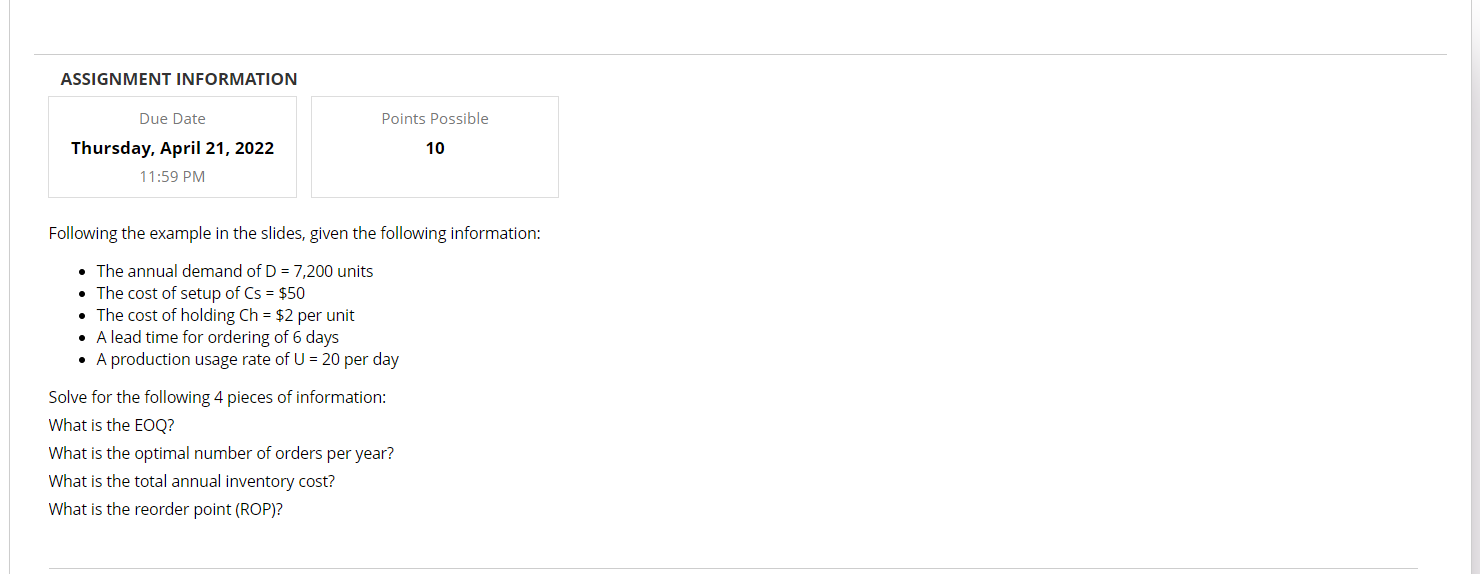1480x574 pixels.
Task: Click the 'Following the example in the slides' sentence
Action: point(295,233)
